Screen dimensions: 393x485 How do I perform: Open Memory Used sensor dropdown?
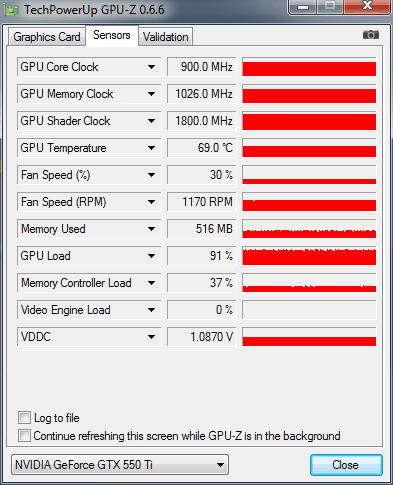[x=151, y=229]
